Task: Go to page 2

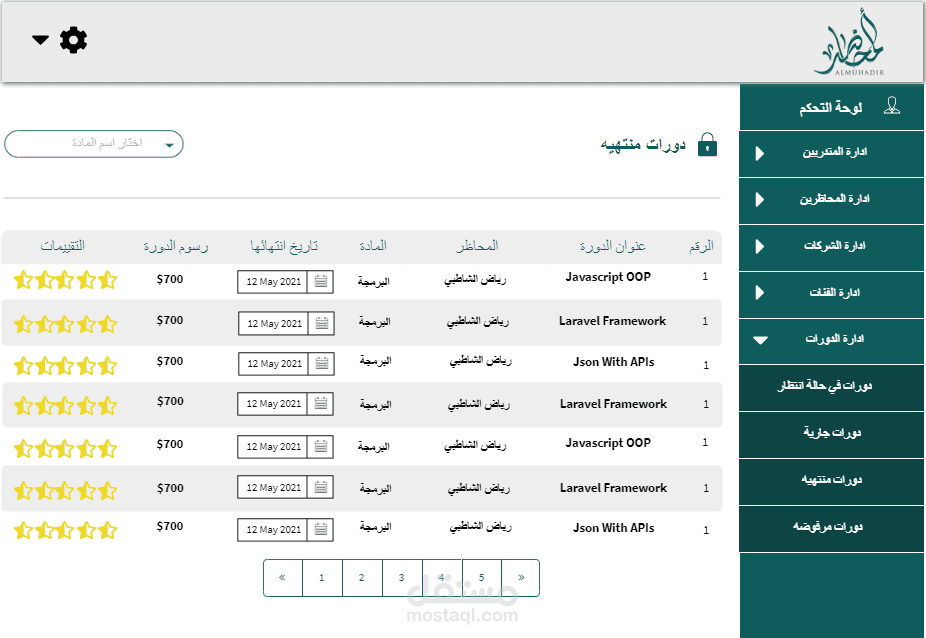Action: tap(362, 578)
